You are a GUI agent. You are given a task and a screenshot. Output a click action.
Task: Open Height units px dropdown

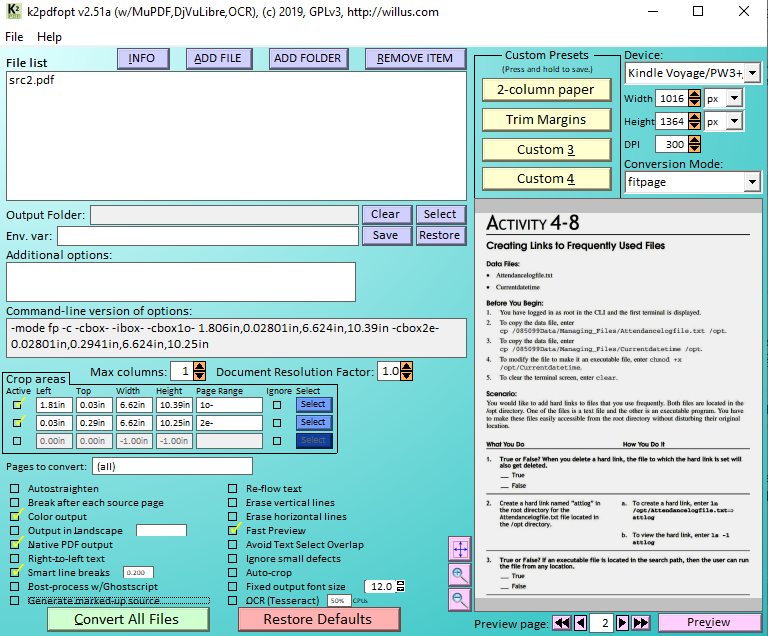(x=734, y=121)
